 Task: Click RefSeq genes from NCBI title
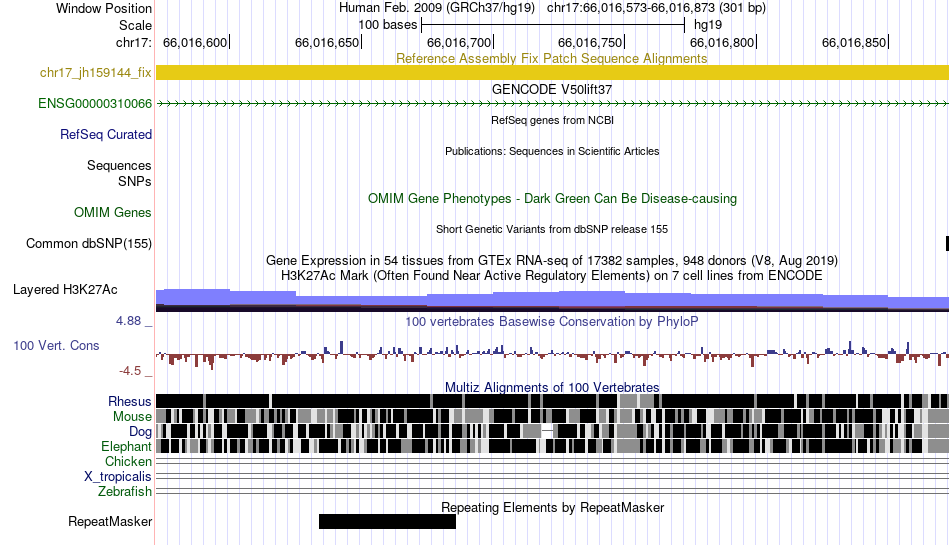pyautogui.click(x=552, y=120)
